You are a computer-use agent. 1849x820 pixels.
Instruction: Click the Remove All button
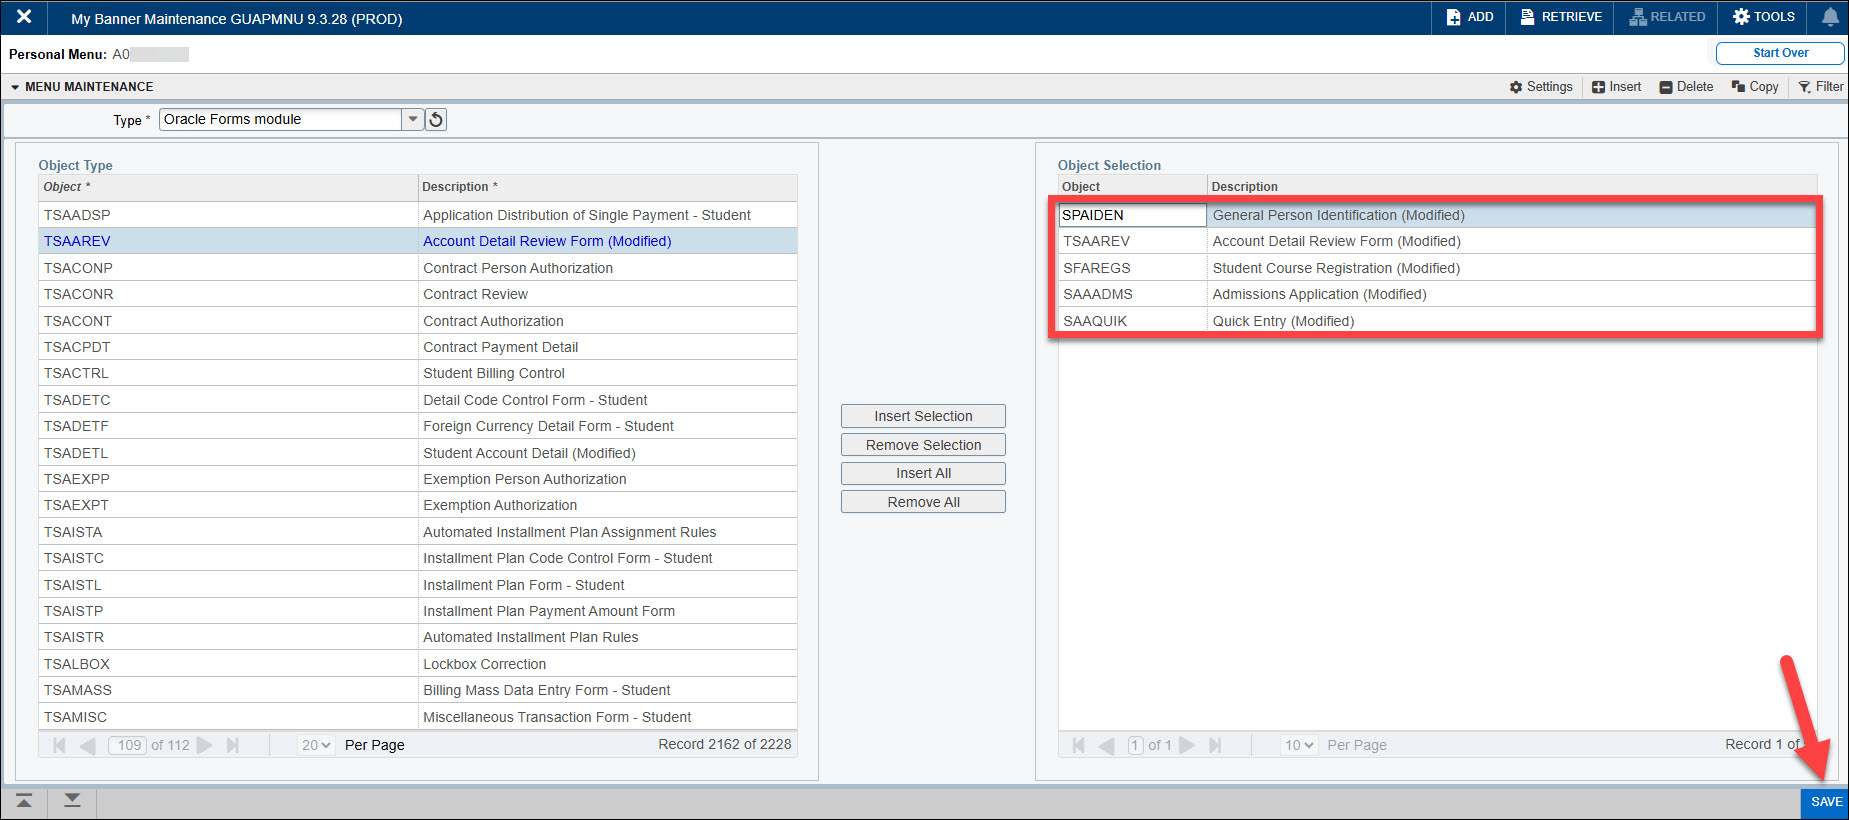tap(923, 502)
